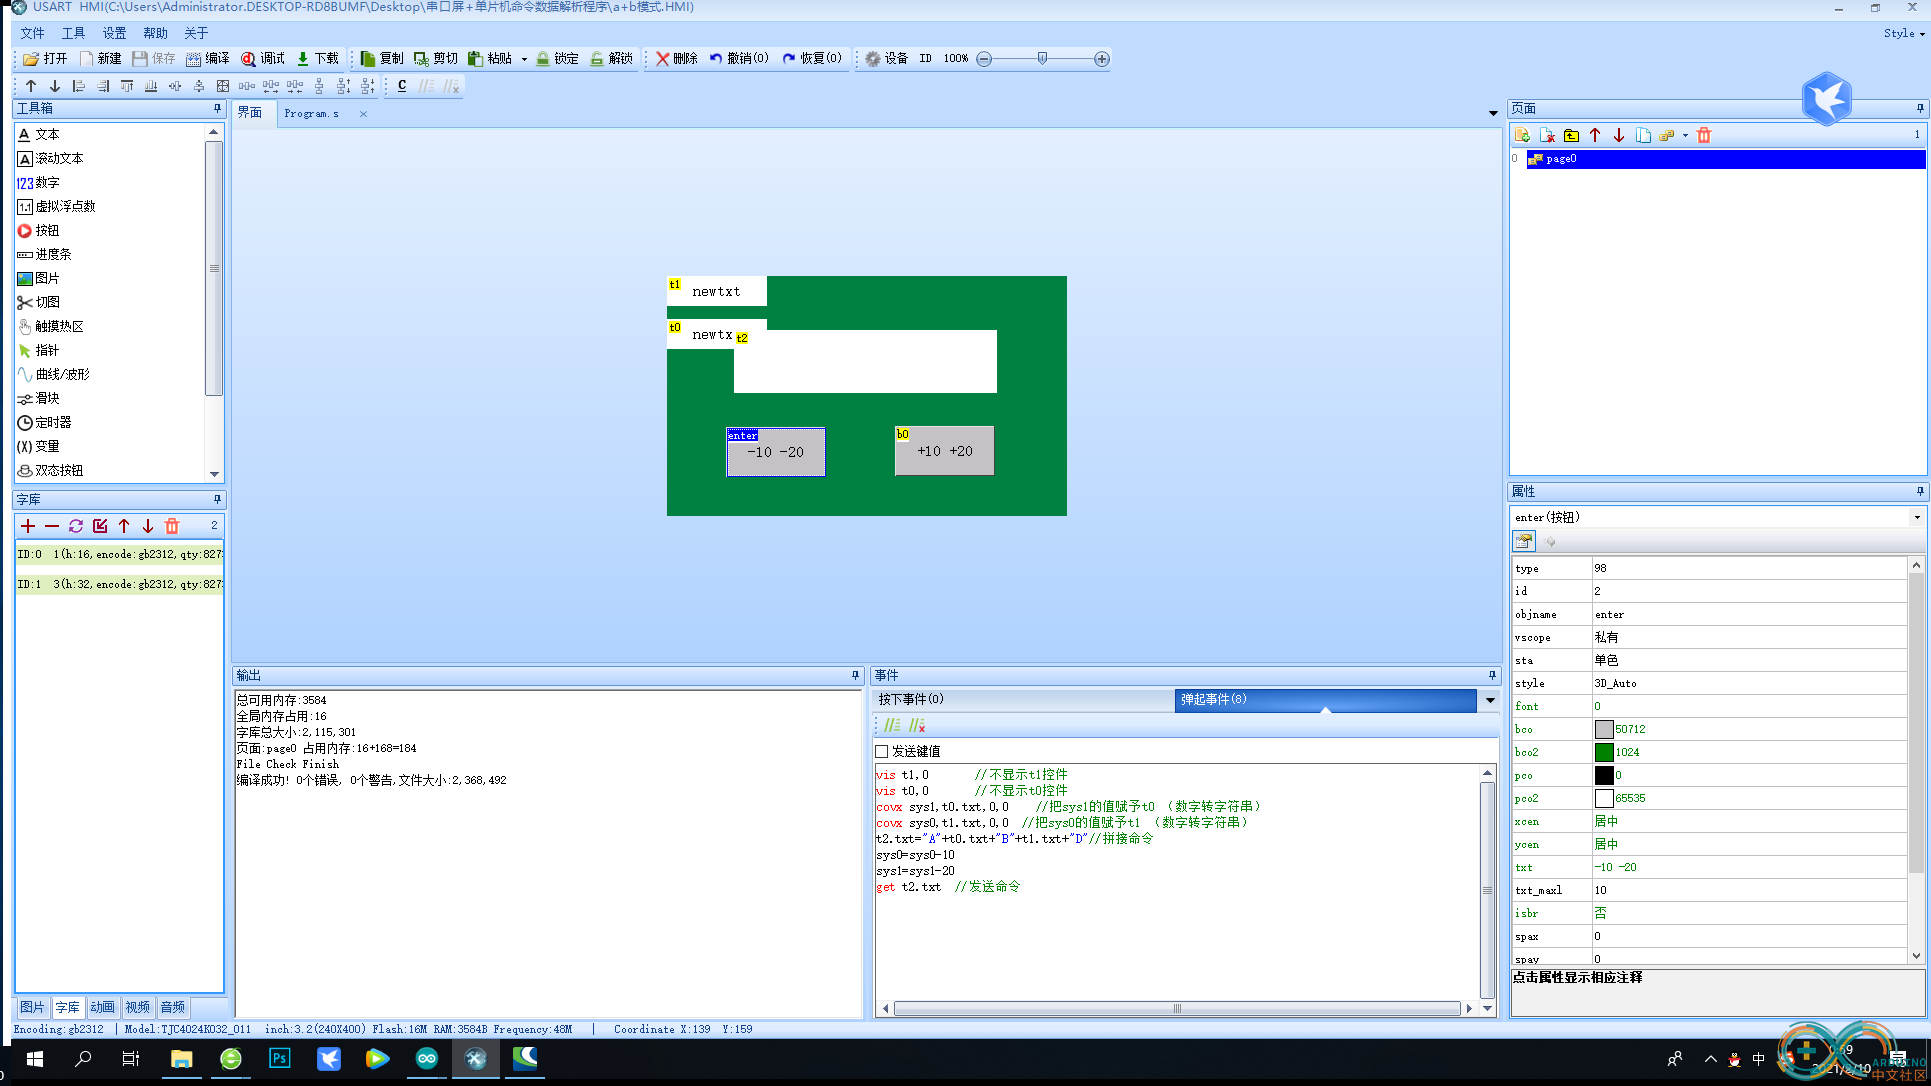Select the +10 +20 button on canvas

click(x=945, y=451)
